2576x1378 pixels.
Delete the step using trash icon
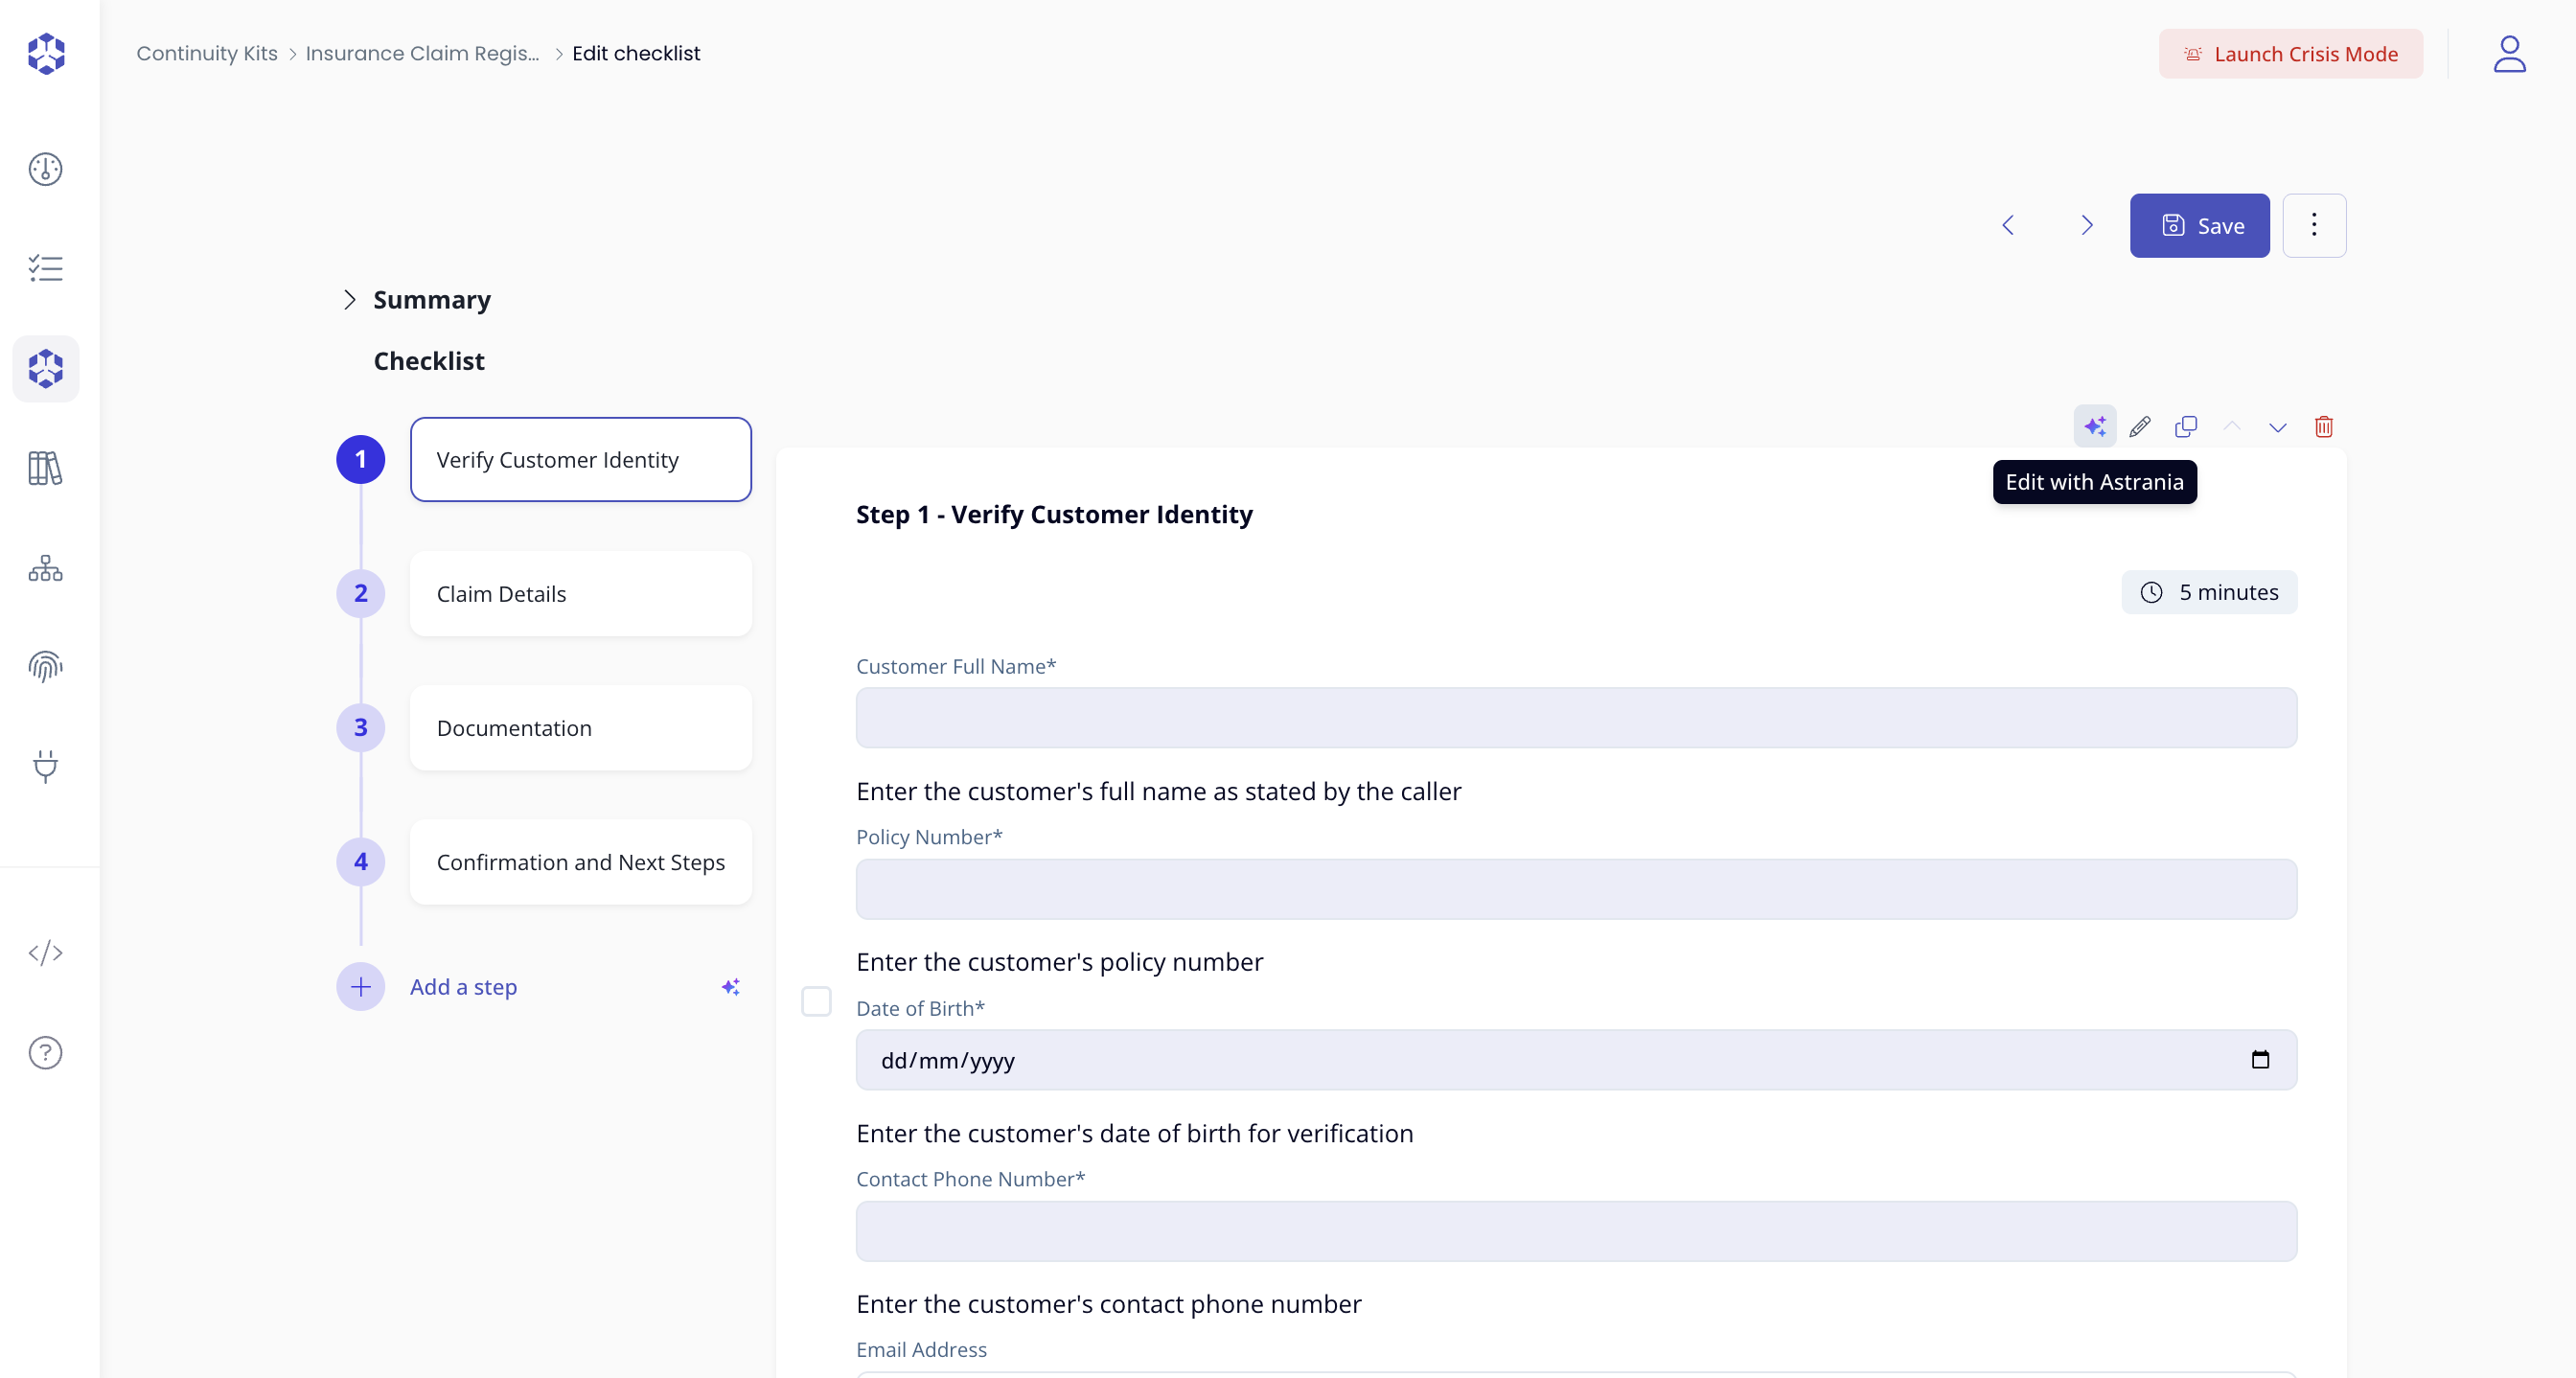coord(2323,427)
